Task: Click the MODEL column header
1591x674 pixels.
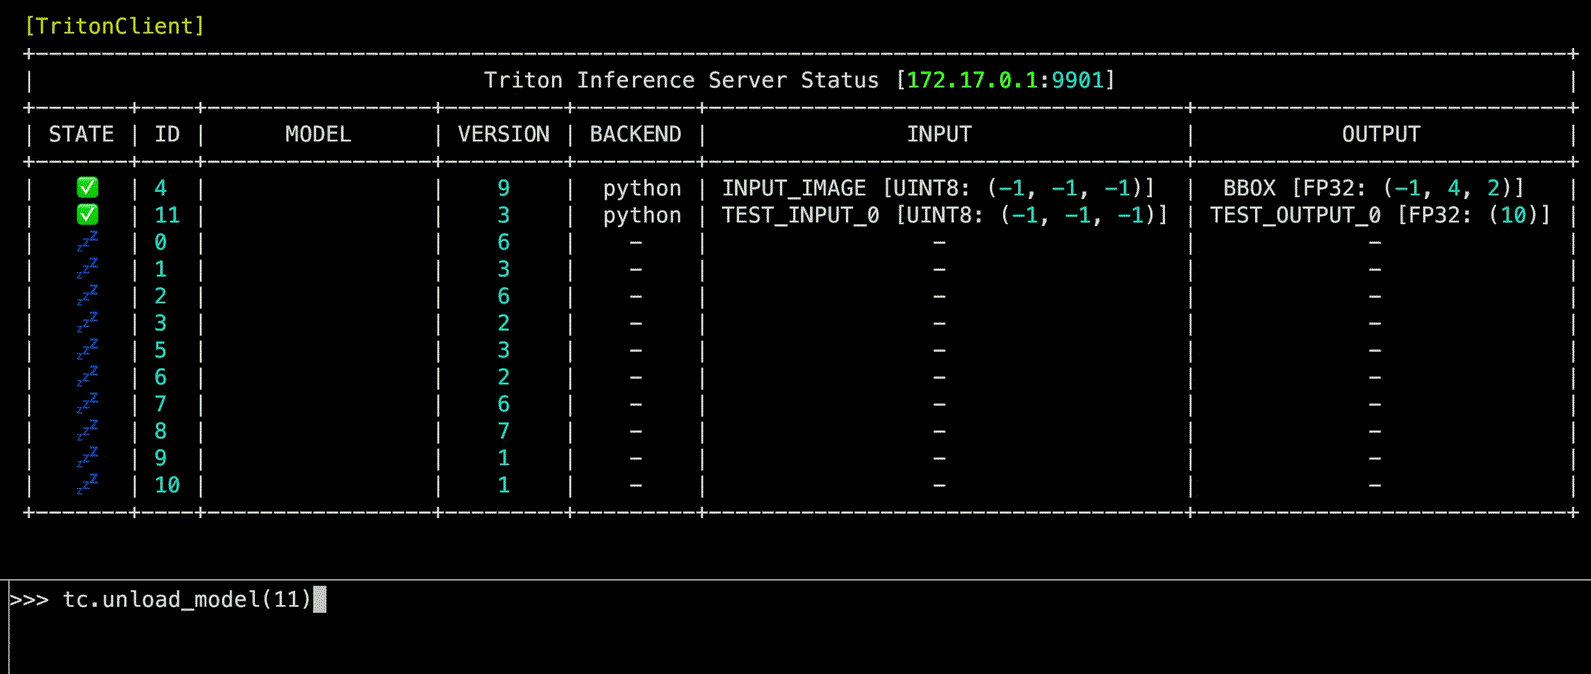Action: pyautogui.click(x=318, y=134)
